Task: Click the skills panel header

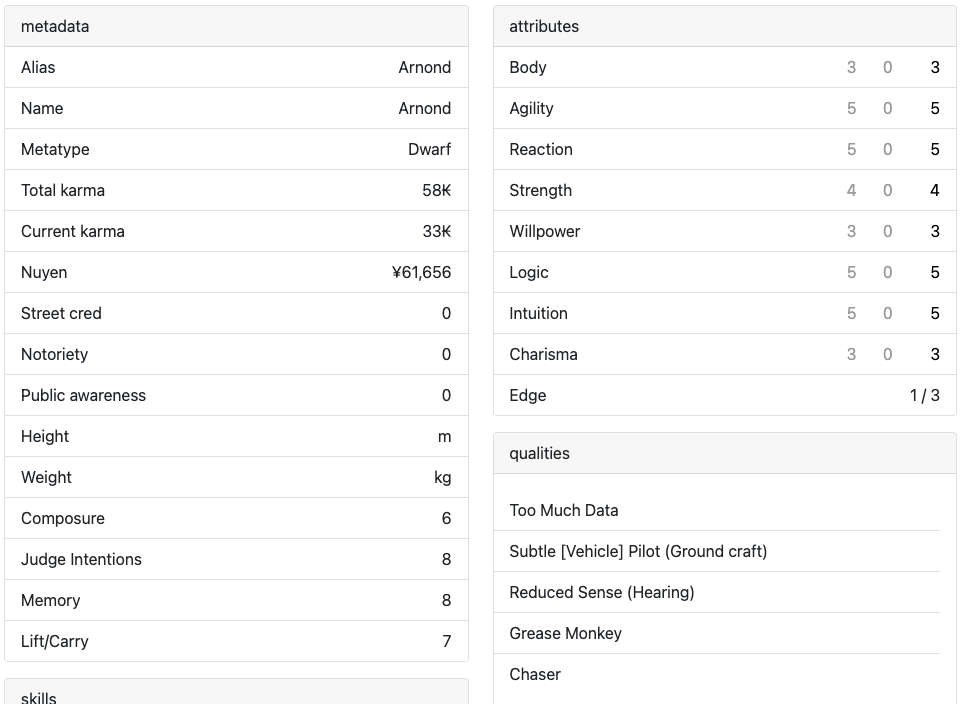Action: coord(236,695)
